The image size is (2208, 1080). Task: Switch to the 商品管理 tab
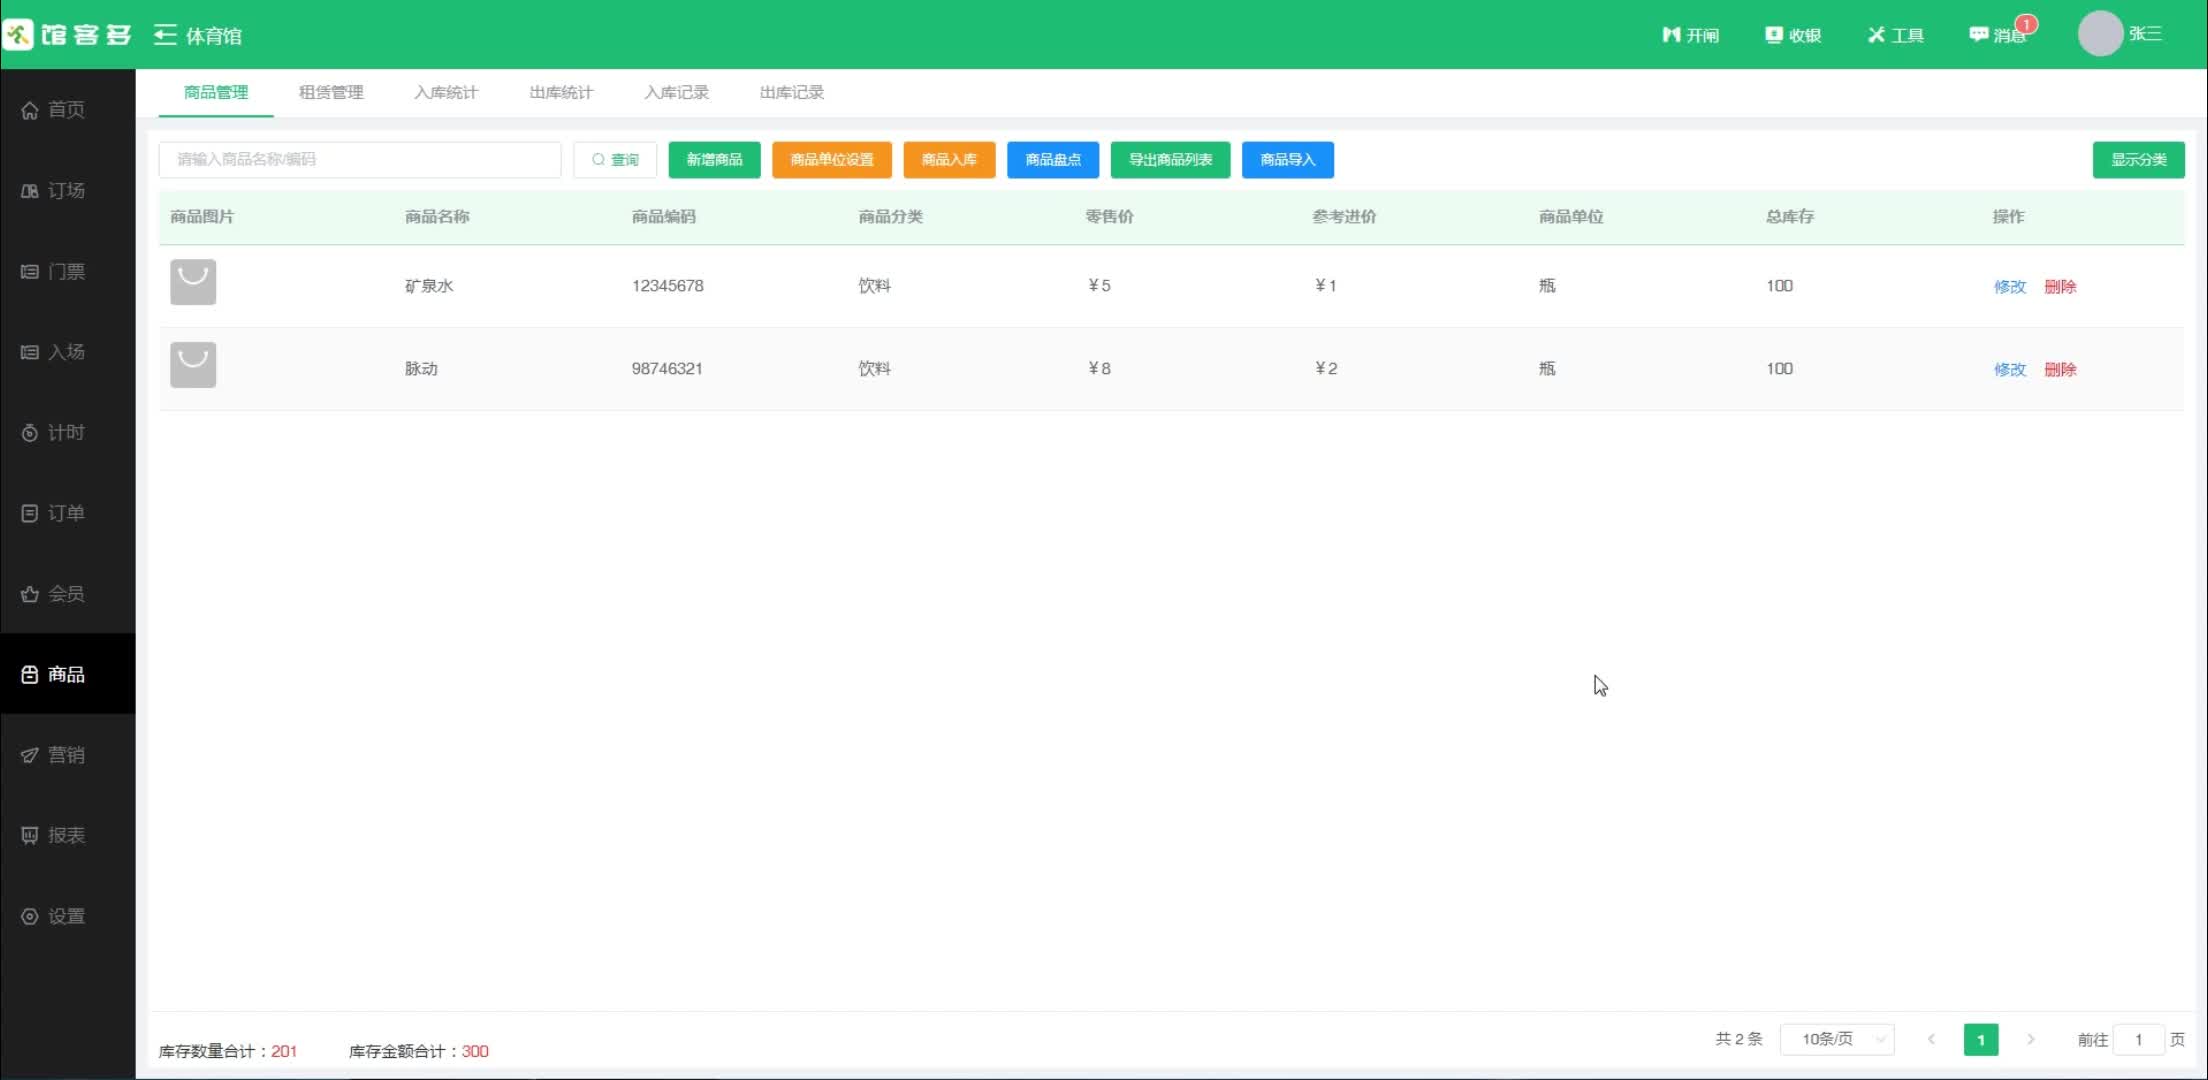click(216, 92)
